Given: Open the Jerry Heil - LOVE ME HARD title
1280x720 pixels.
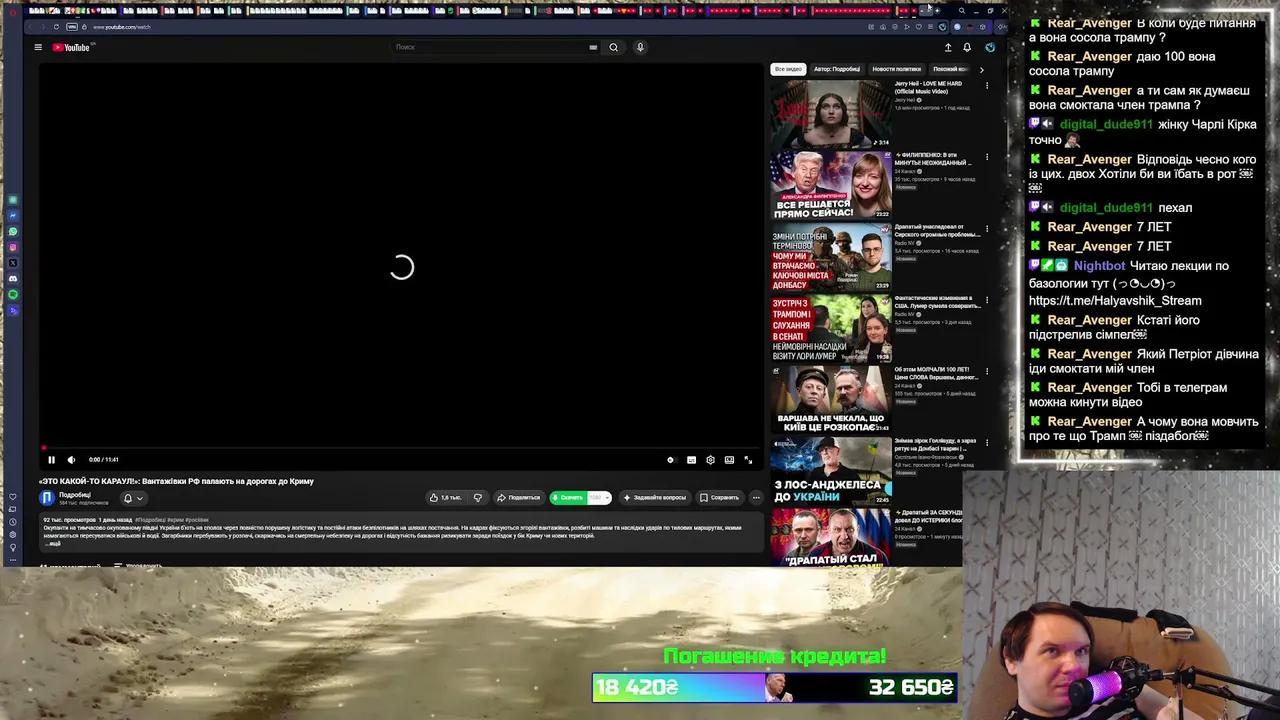Looking at the screenshot, I should [928, 87].
